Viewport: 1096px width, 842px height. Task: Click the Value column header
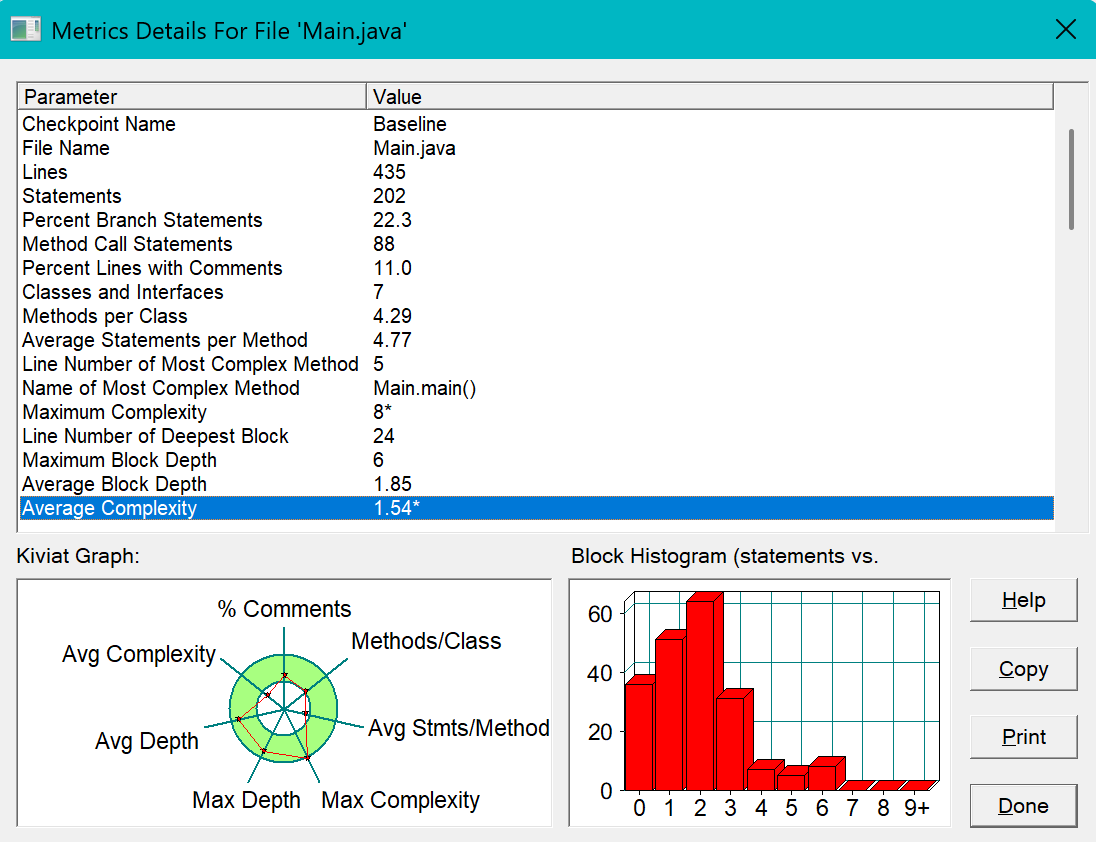[709, 96]
